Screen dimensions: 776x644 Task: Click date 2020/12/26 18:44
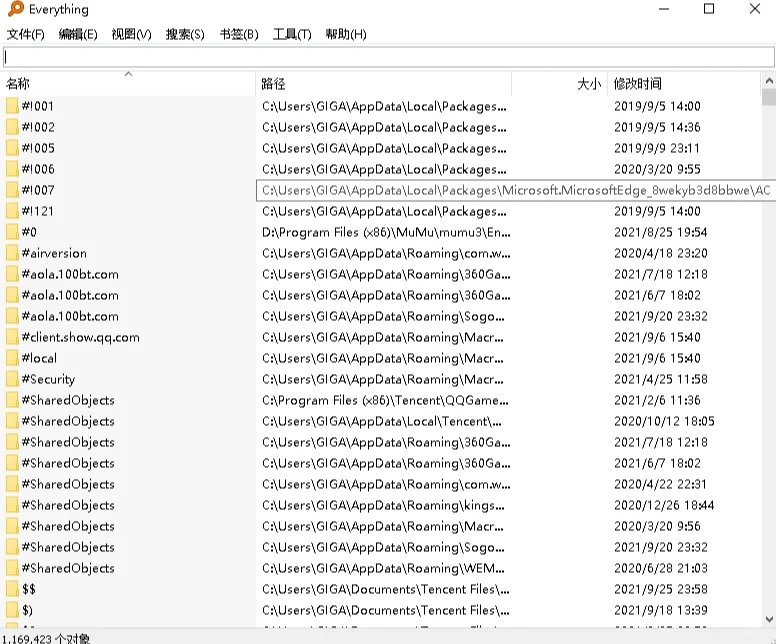(x=664, y=505)
